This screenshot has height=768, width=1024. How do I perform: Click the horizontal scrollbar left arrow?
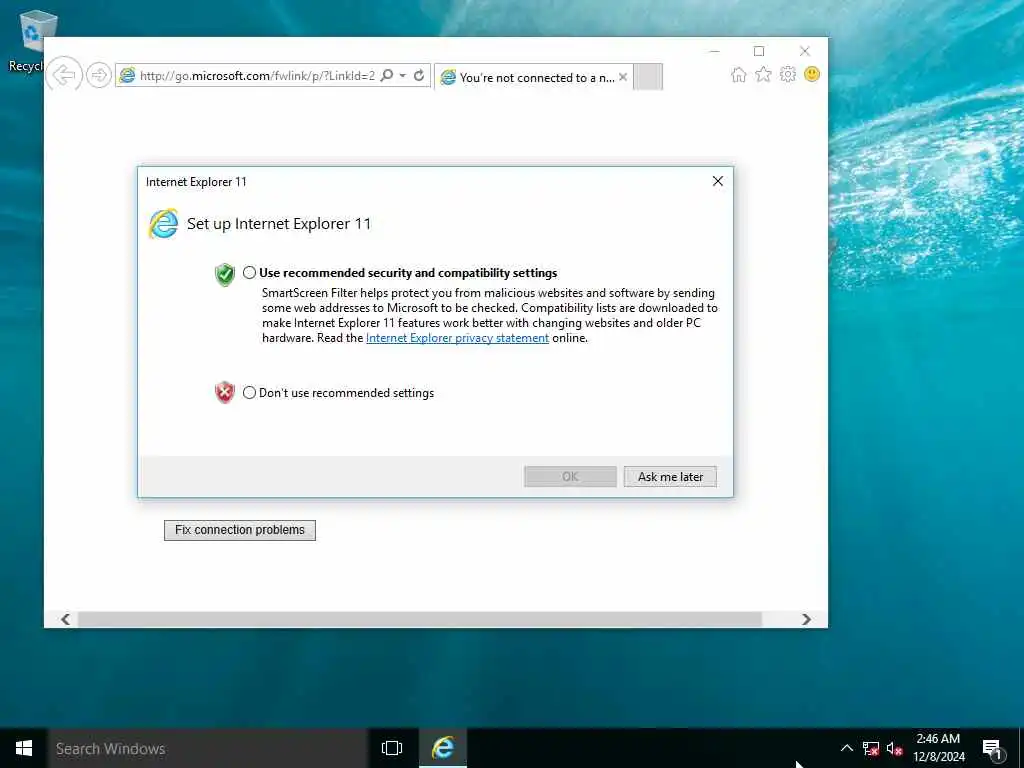pyautogui.click(x=65, y=619)
